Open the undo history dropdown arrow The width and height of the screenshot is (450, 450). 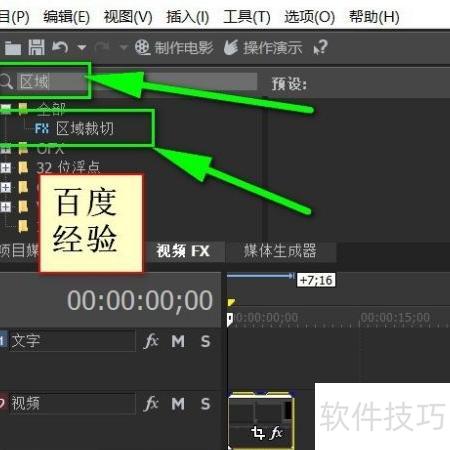point(82,48)
